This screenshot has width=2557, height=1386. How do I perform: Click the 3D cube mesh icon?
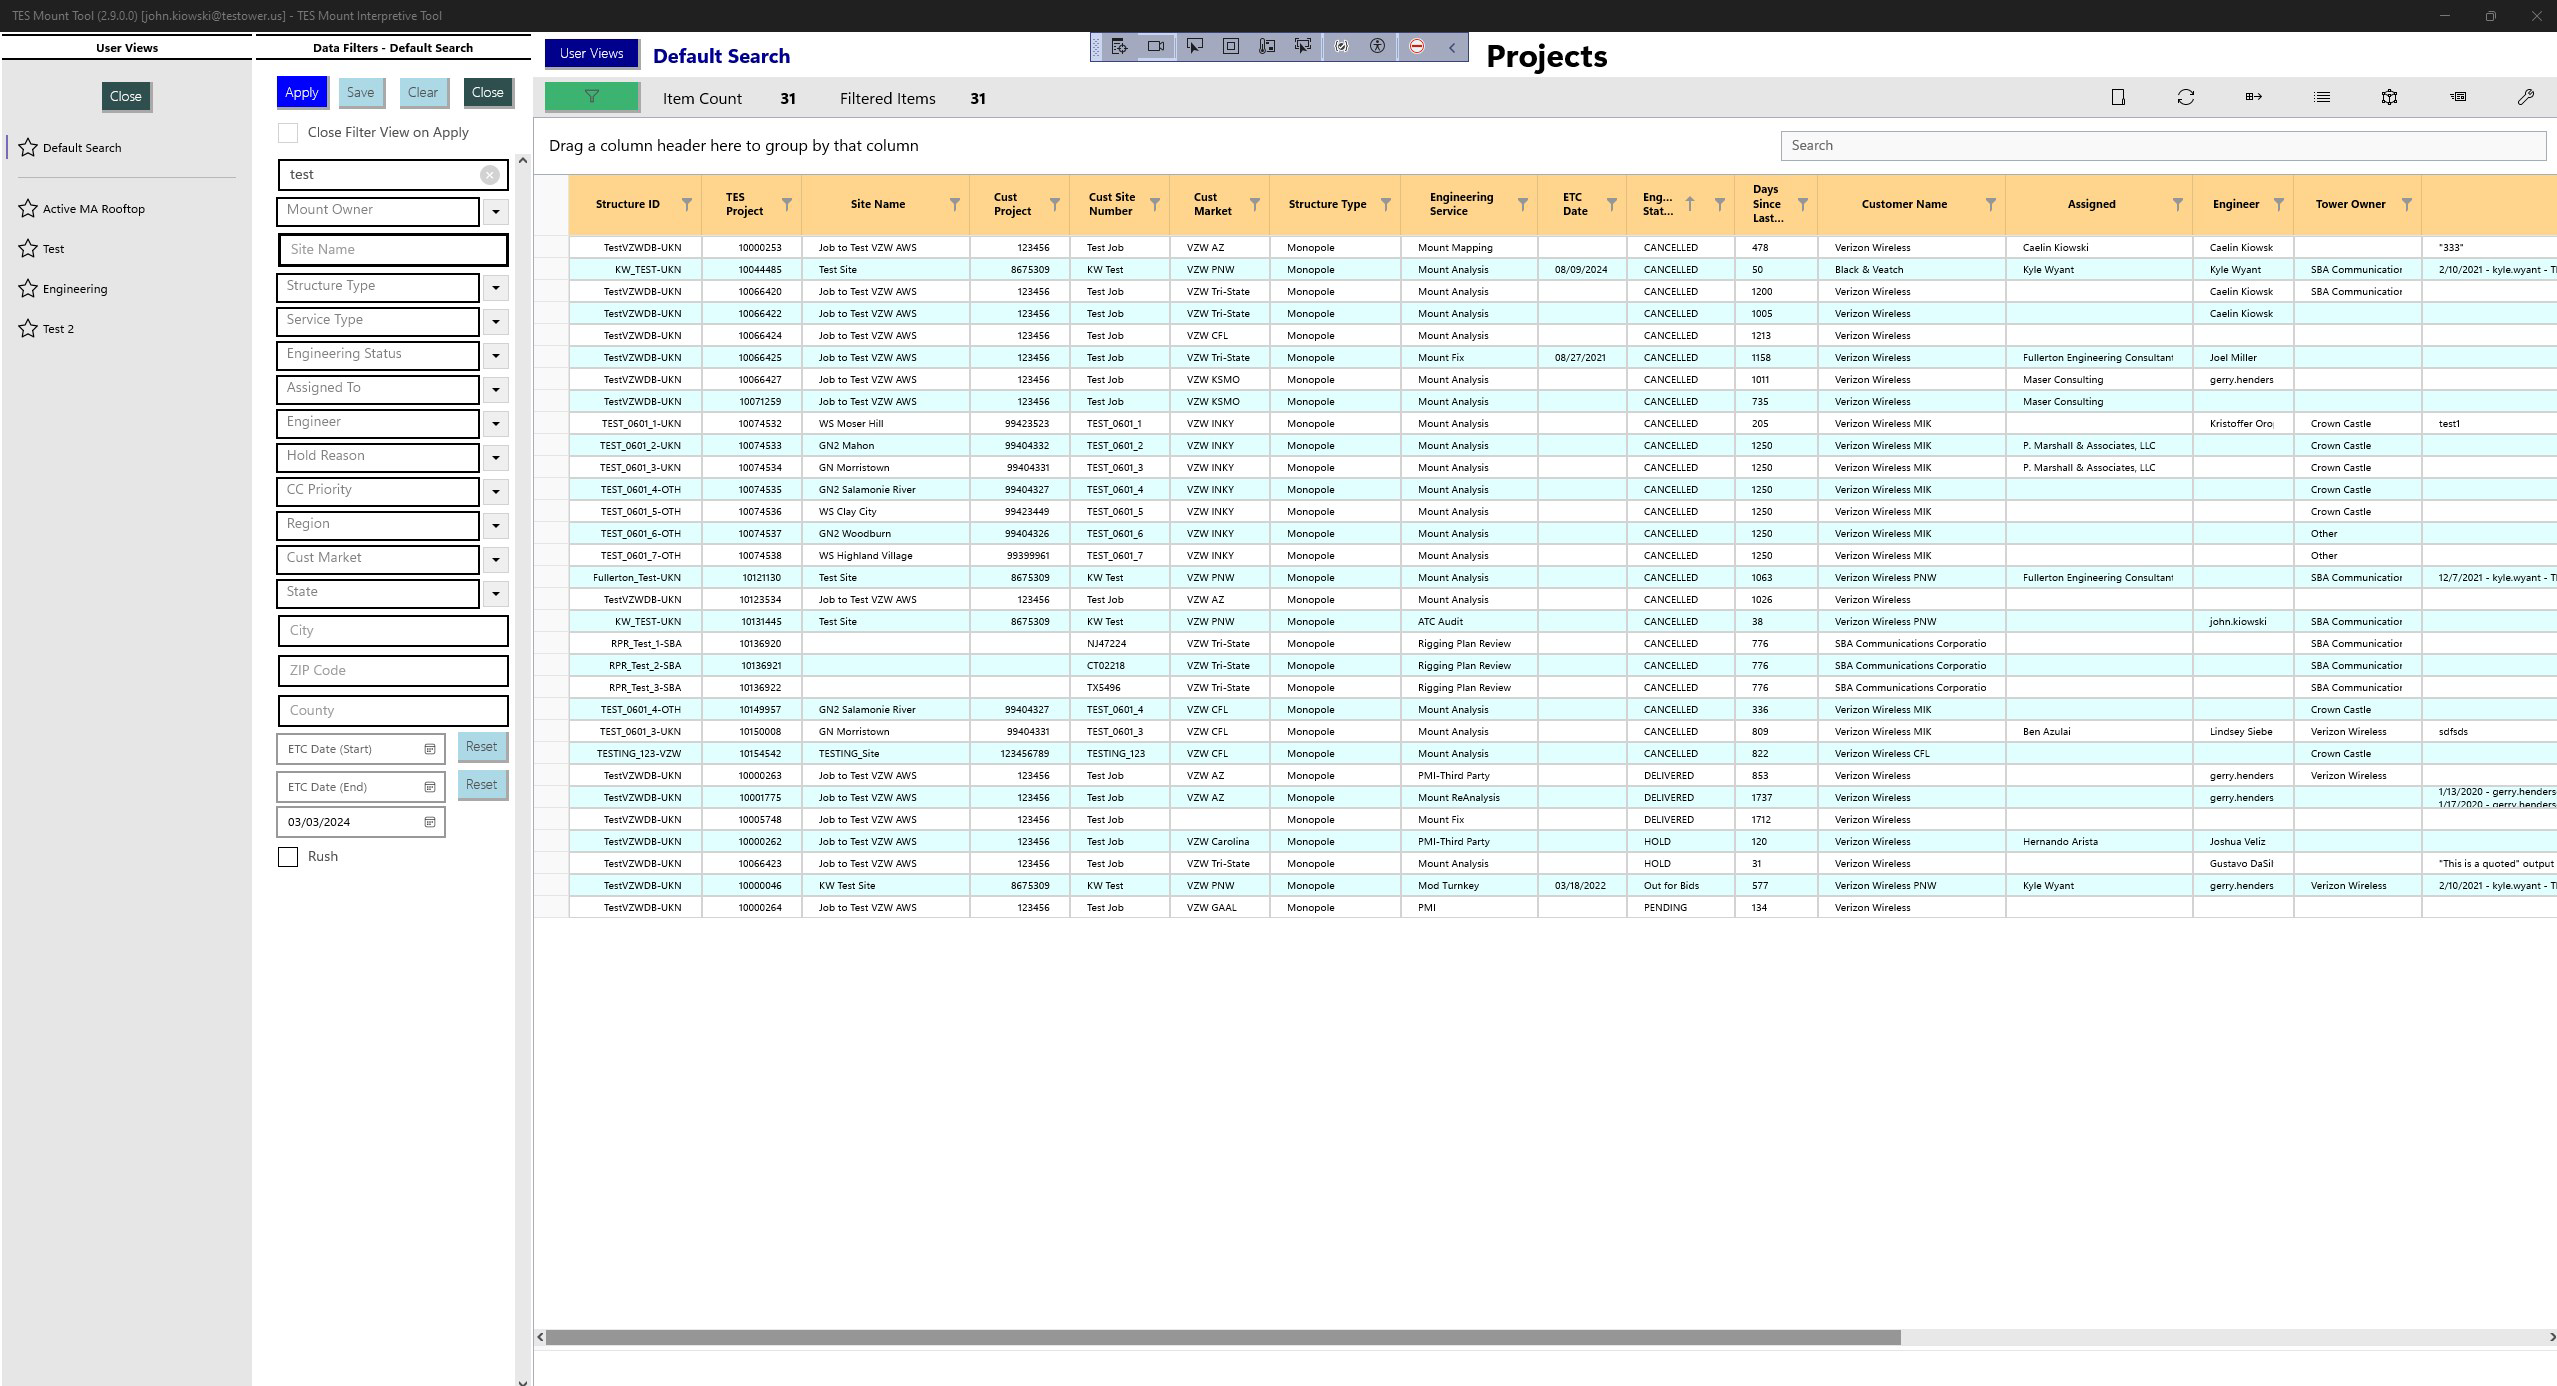click(x=2389, y=97)
